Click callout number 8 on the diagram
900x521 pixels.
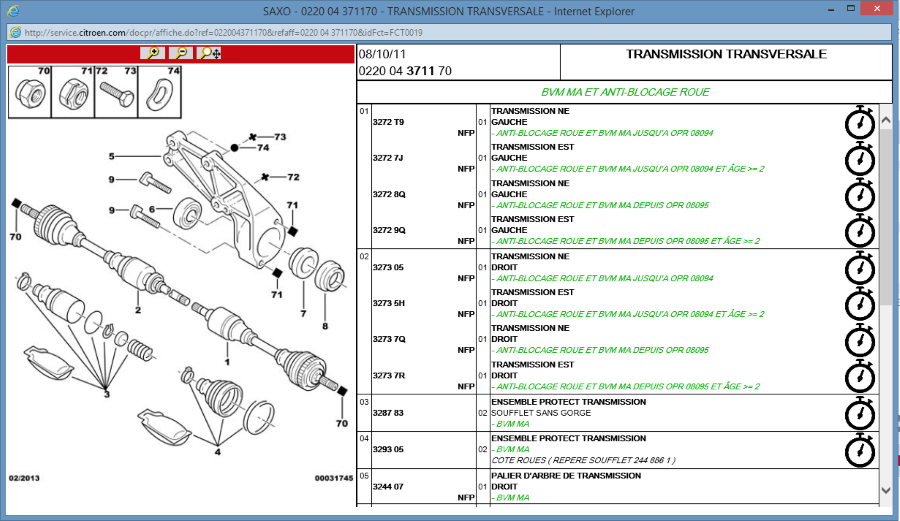pyautogui.click(x=325, y=326)
